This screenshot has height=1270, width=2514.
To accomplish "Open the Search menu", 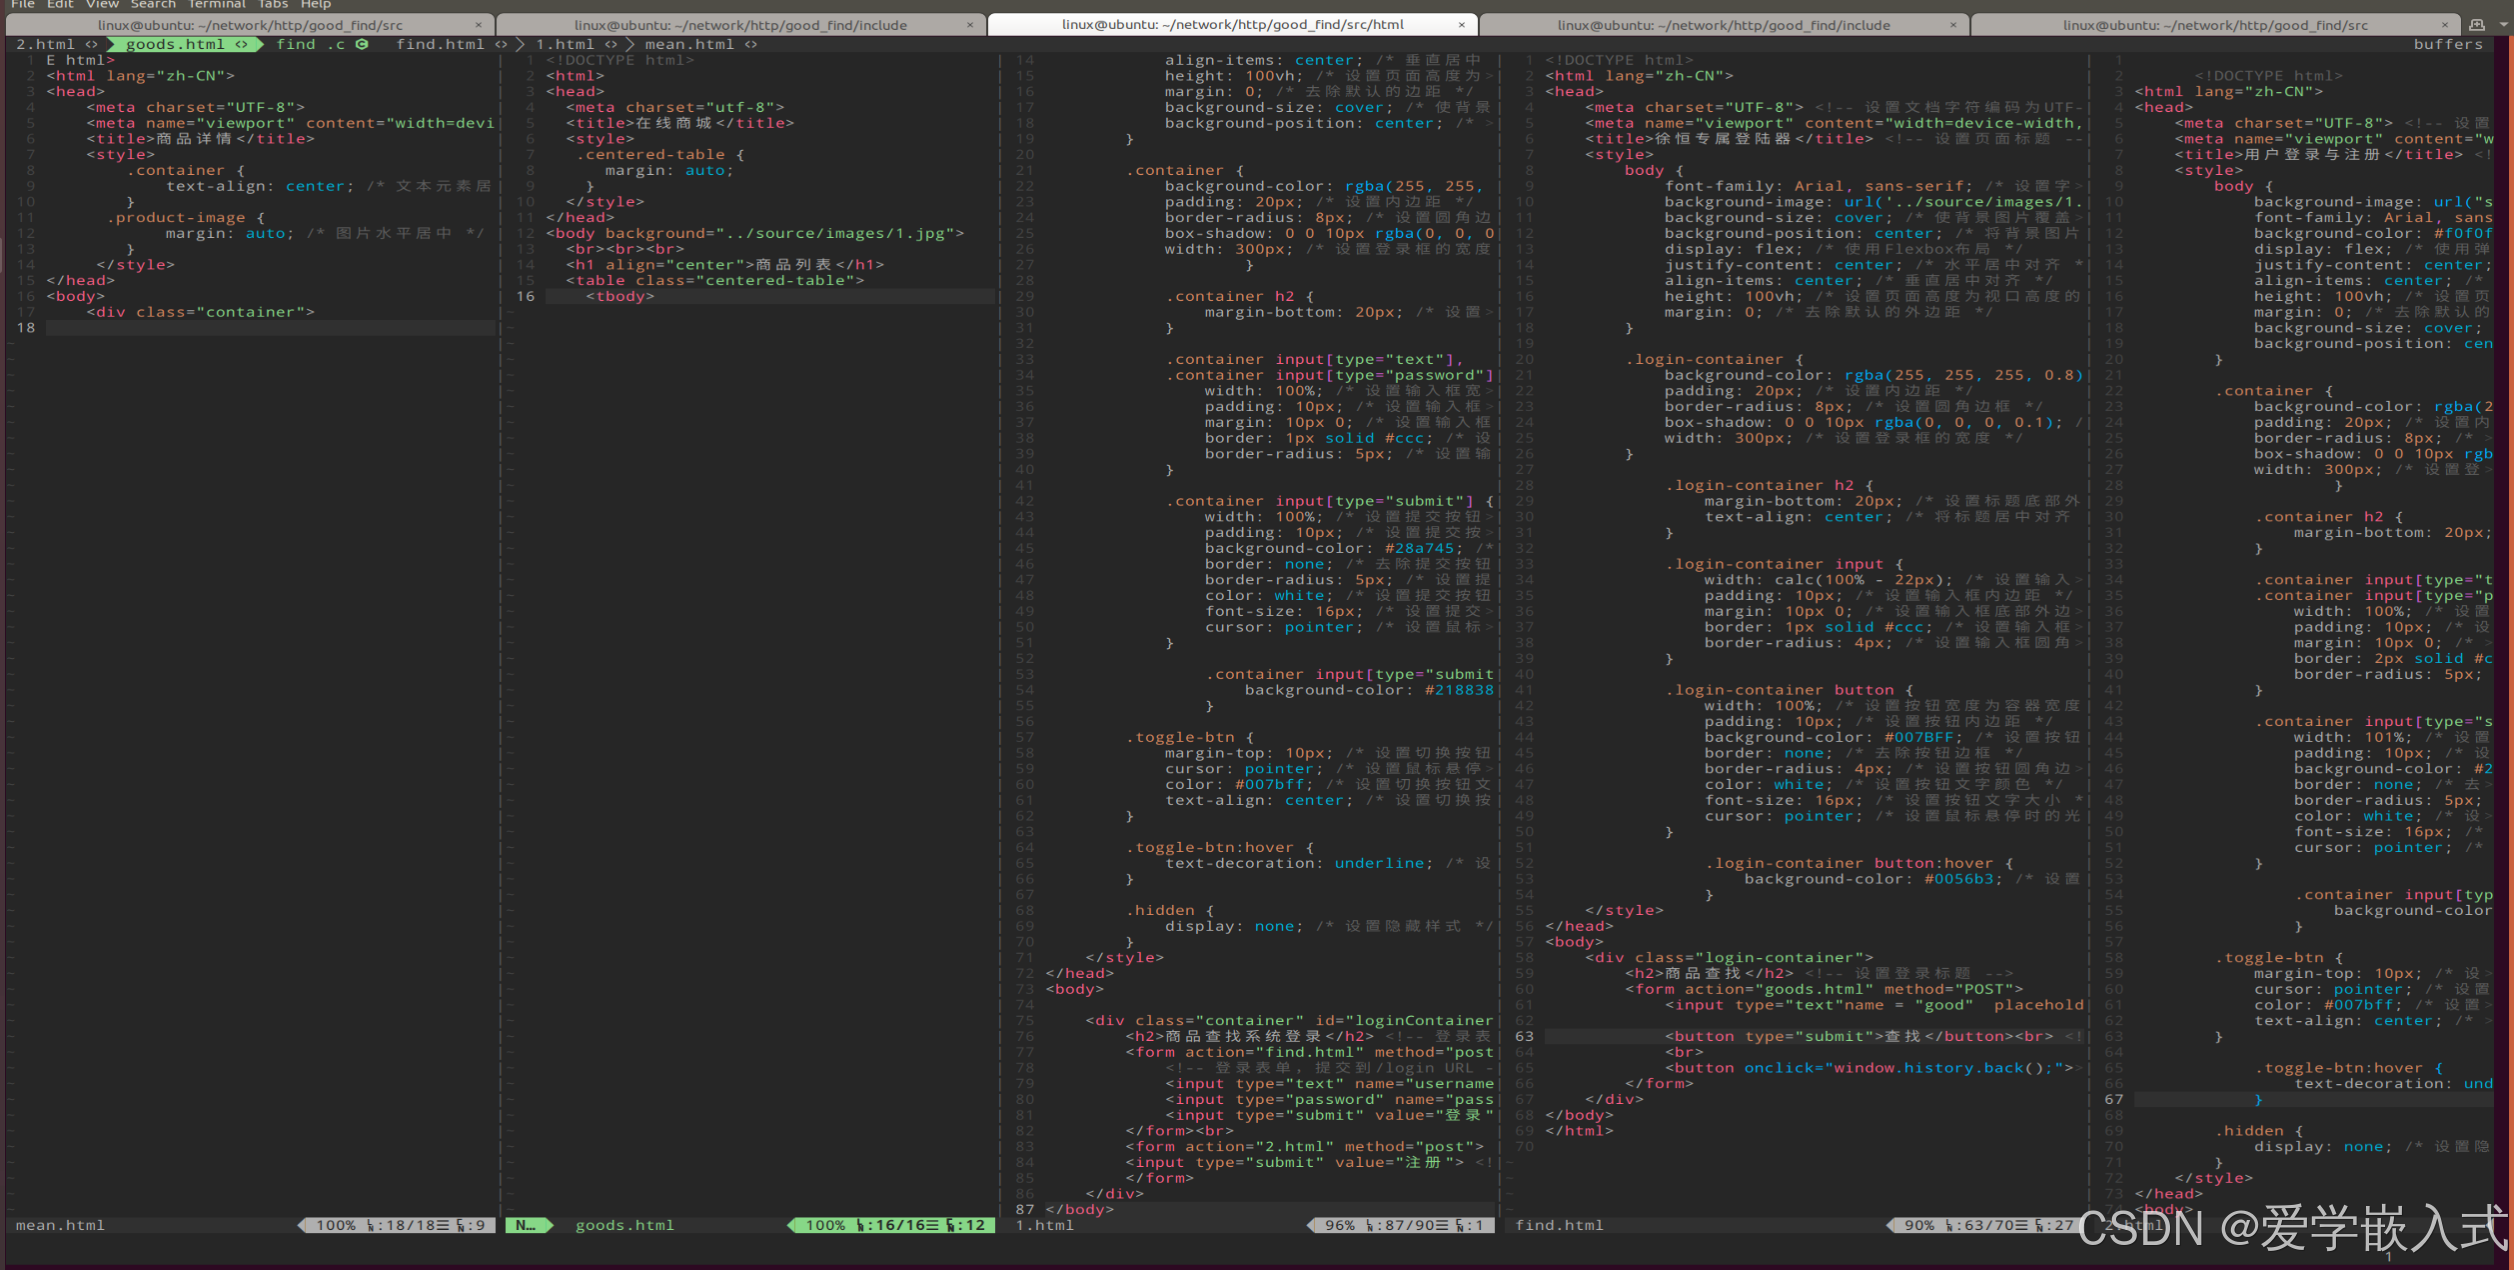I will pos(153,5).
